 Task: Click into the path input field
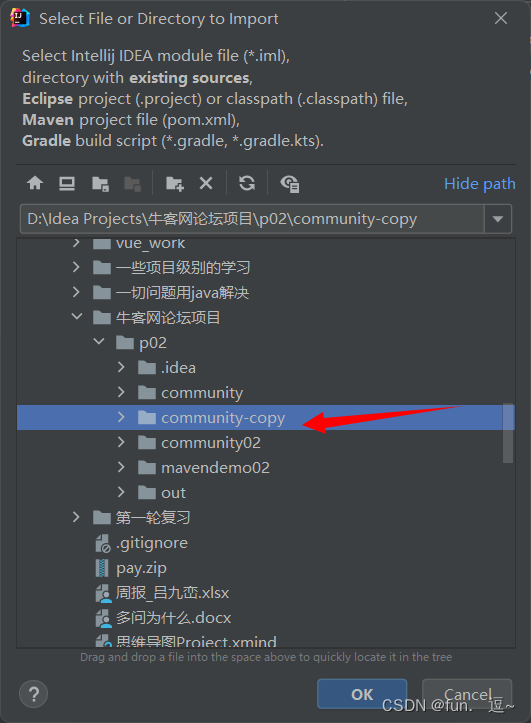point(252,219)
